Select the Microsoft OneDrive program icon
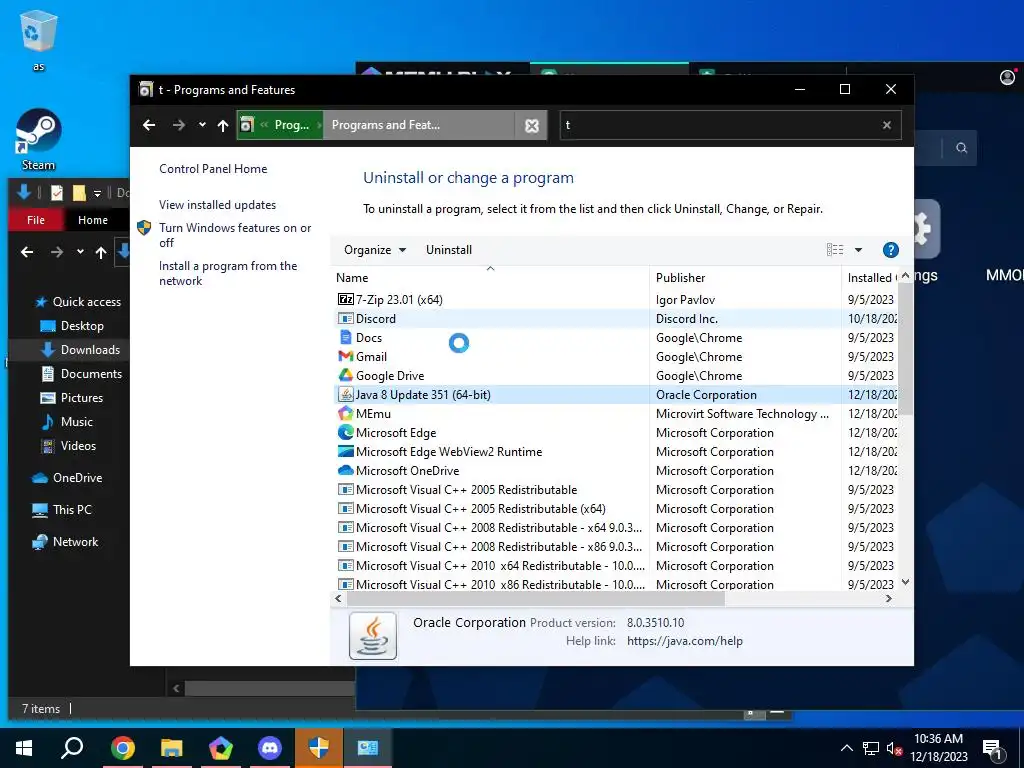 [345, 470]
